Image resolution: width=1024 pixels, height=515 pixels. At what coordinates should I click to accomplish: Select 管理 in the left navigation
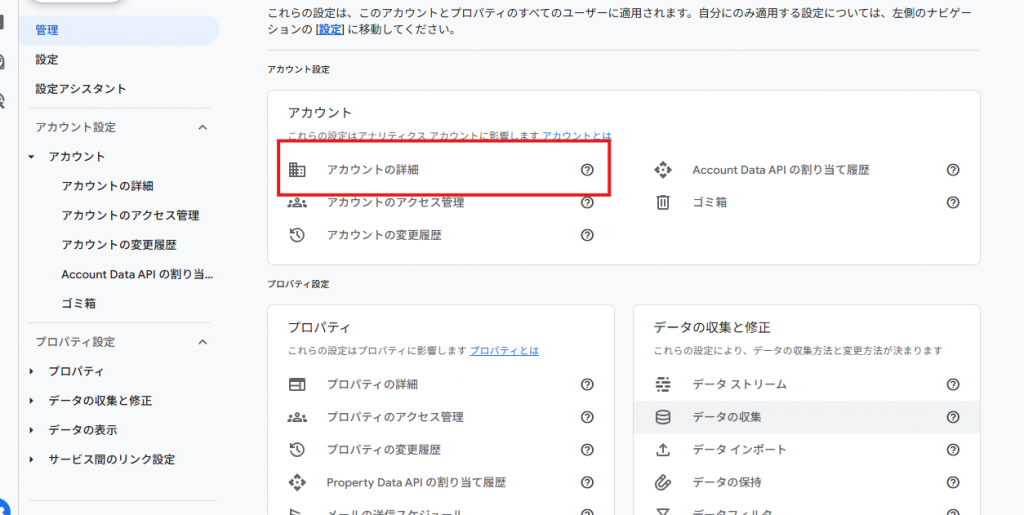(47, 30)
